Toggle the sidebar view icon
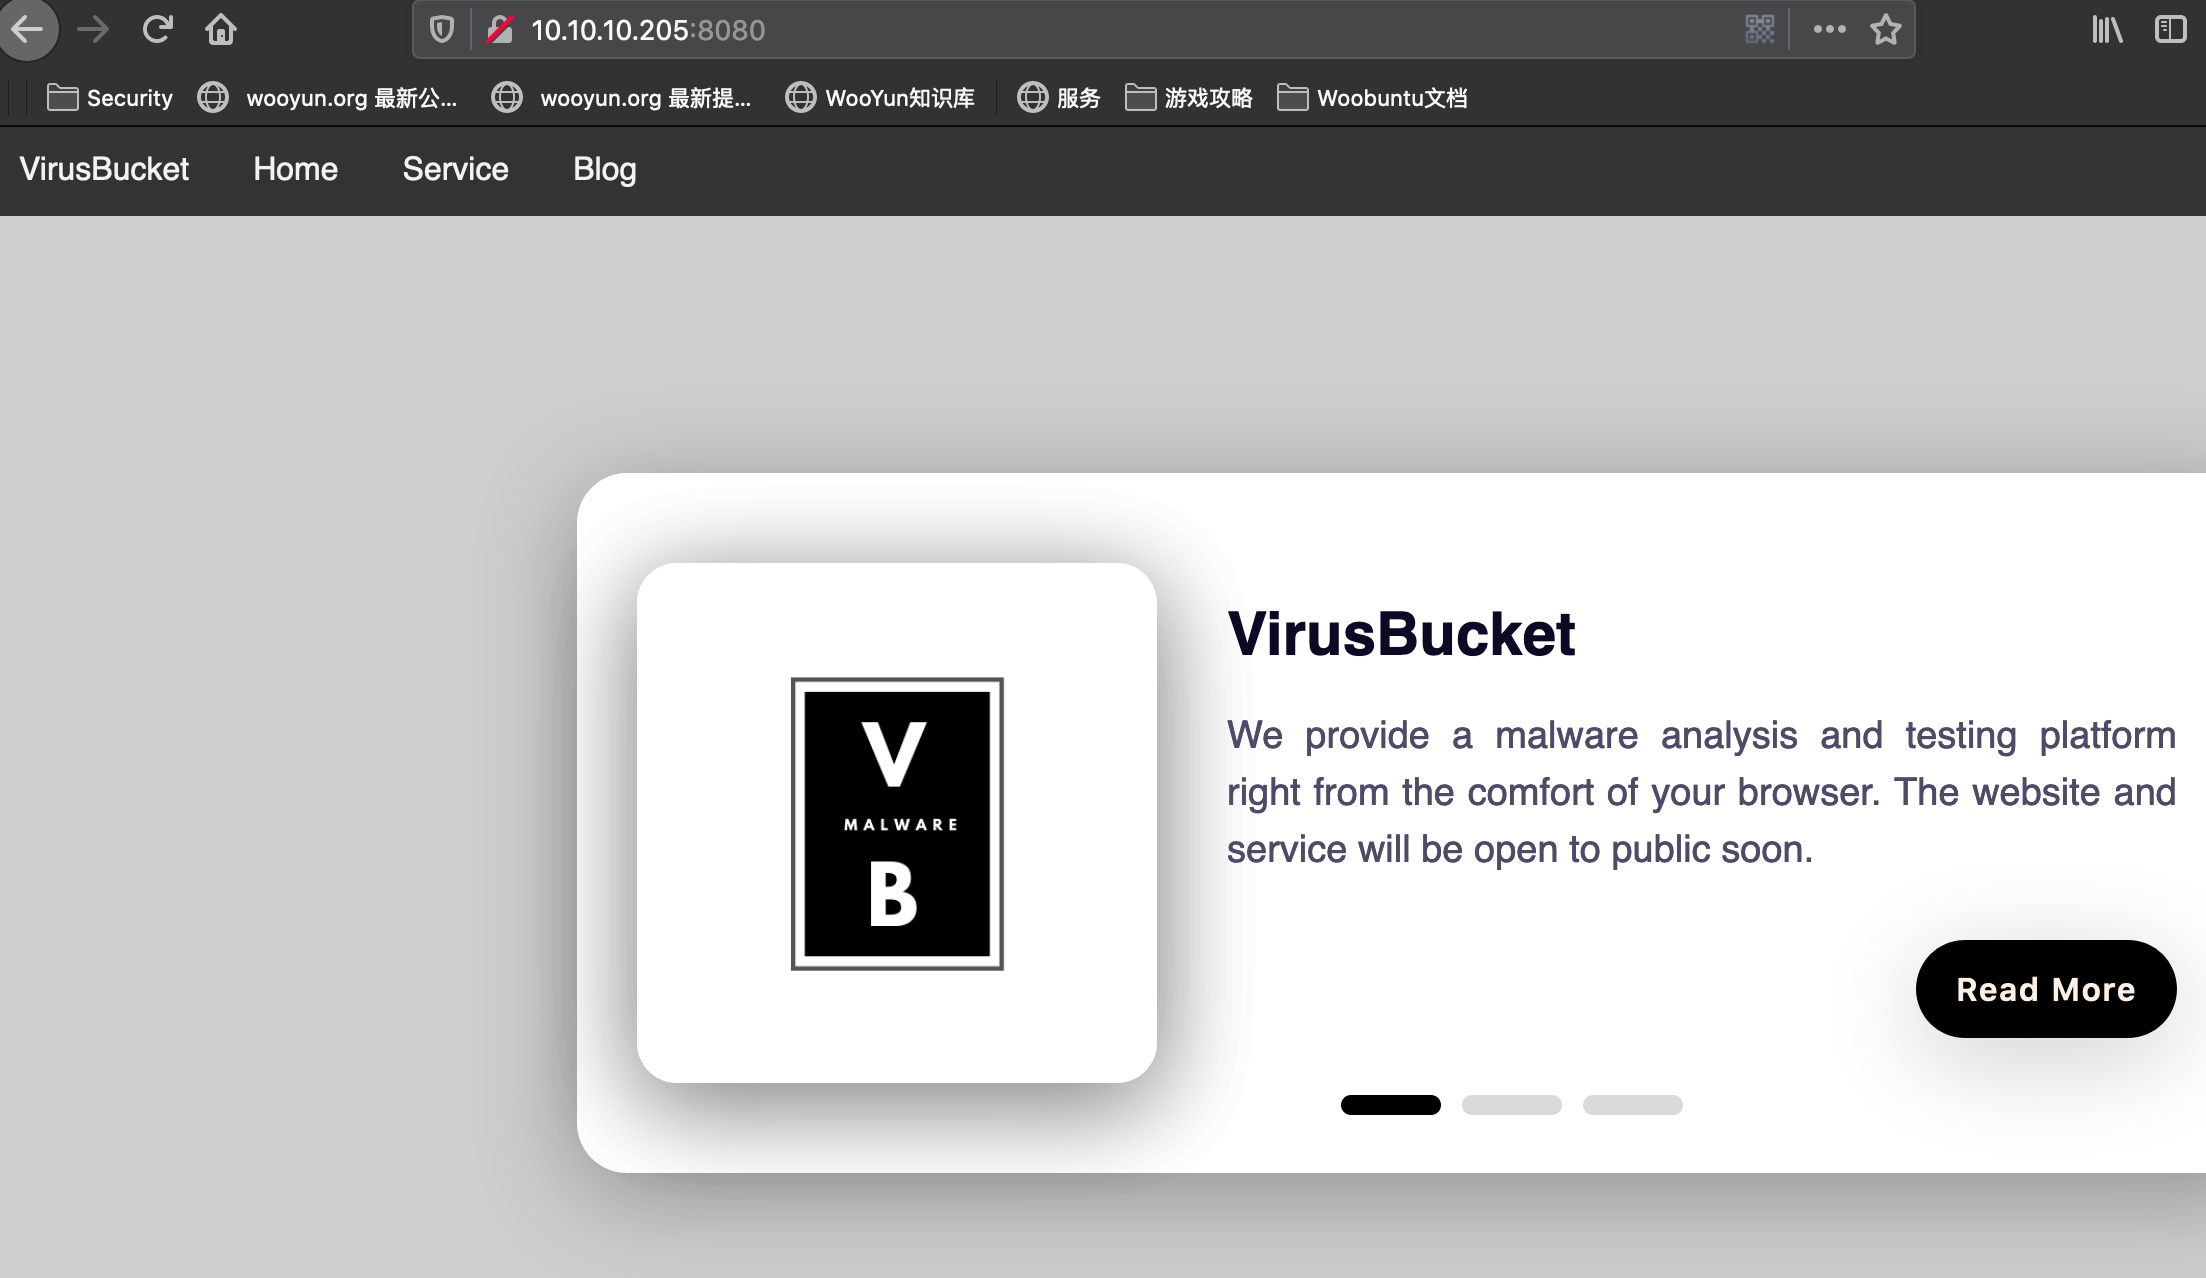2206x1278 pixels. point(2170,30)
